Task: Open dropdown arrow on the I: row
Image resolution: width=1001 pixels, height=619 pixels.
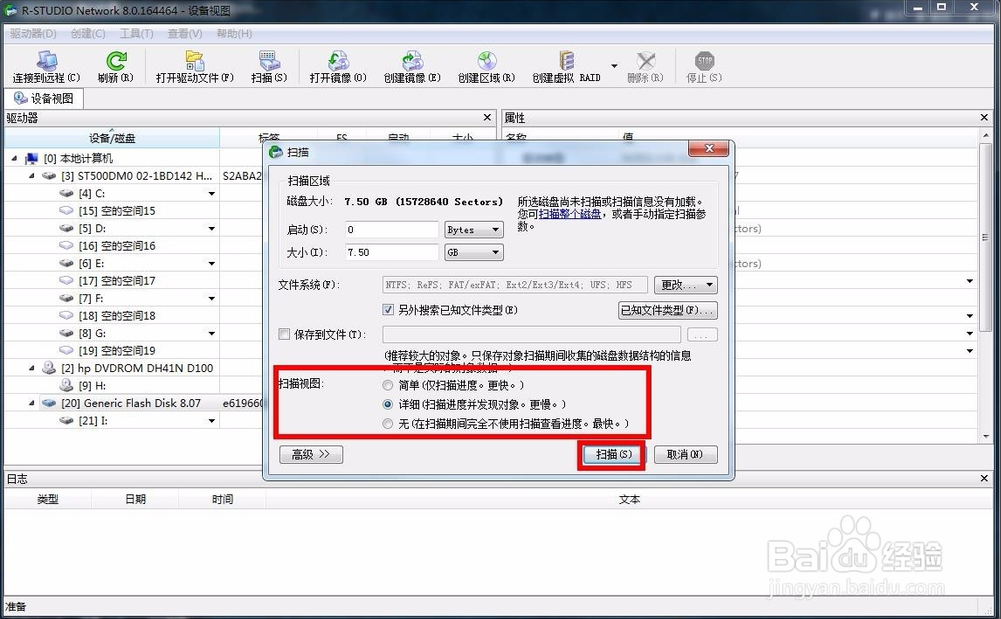Action: coord(212,421)
